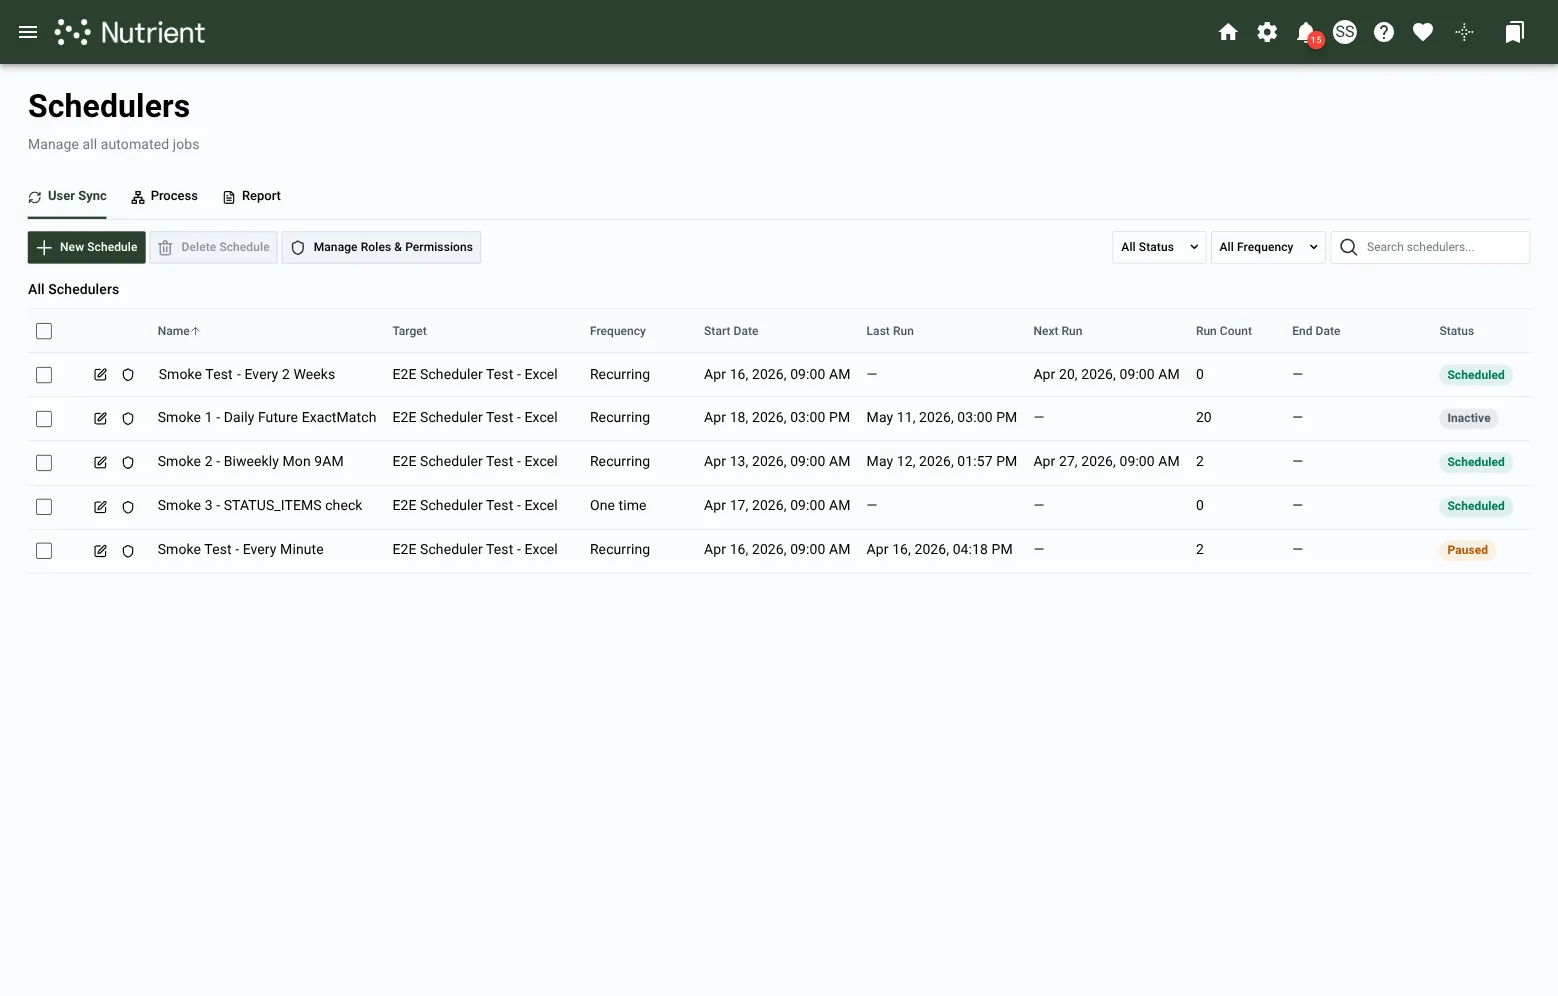
Task: Click the Run Count column header
Action: click(1224, 331)
